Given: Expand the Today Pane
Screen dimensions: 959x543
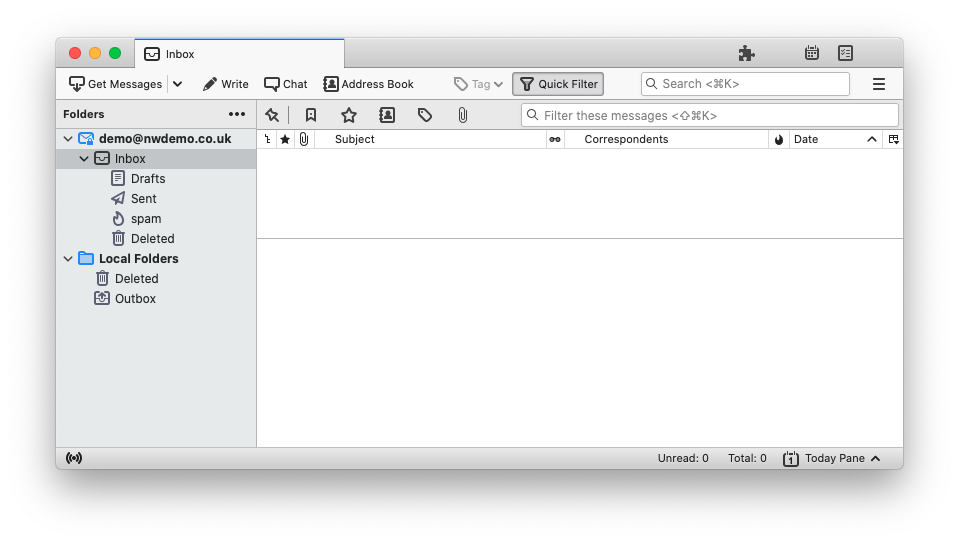Looking at the screenshot, I should tap(832, 458).
